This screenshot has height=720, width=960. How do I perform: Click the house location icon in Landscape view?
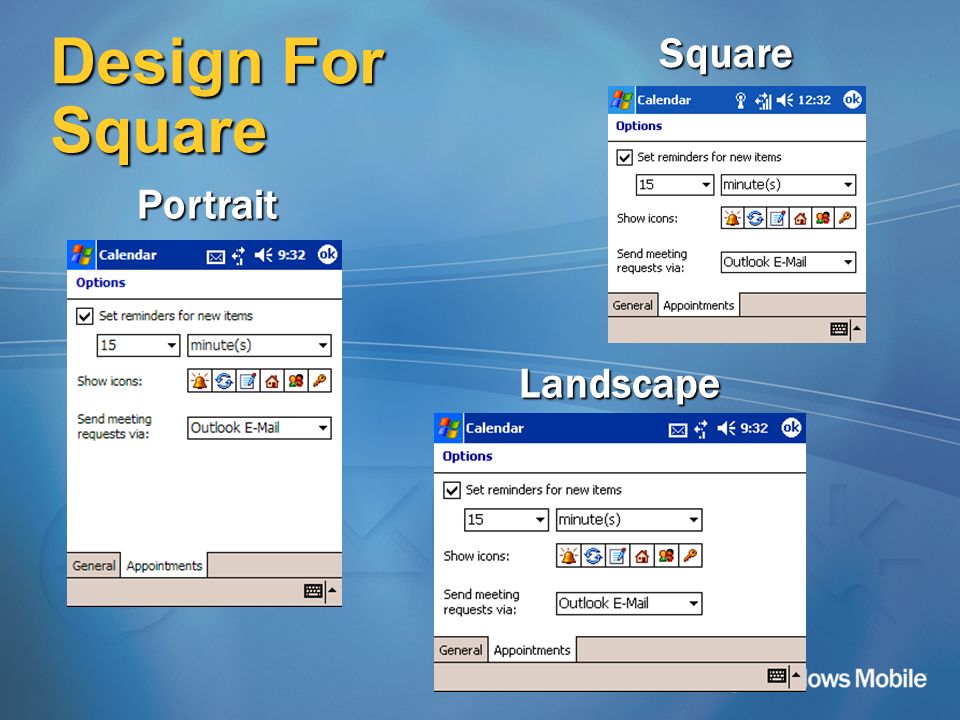click(642, 556)
